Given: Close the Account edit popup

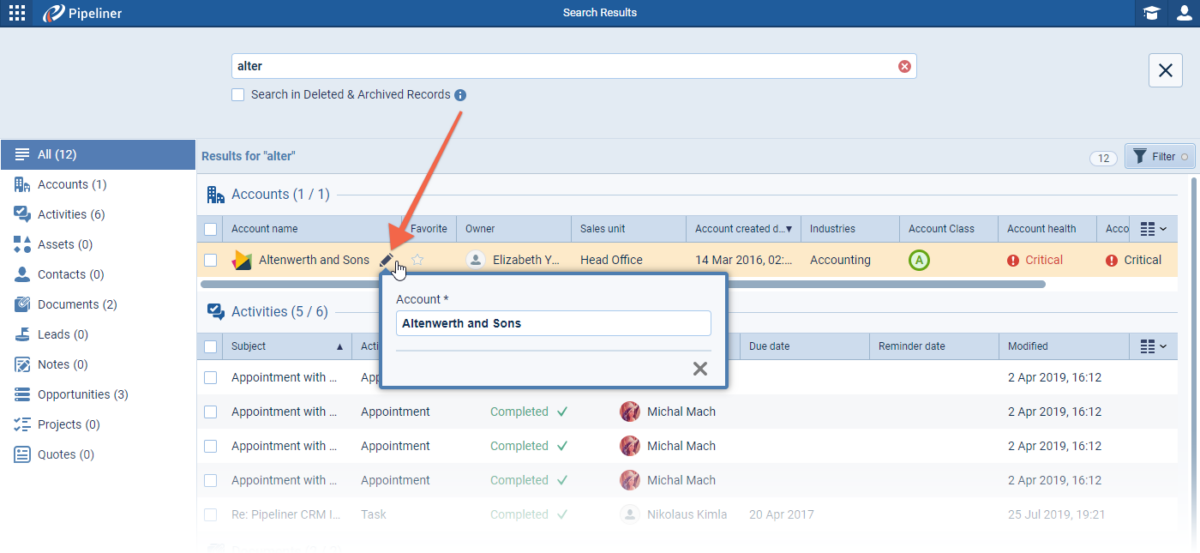Looking at the screenshot, I should pos(700,369).
